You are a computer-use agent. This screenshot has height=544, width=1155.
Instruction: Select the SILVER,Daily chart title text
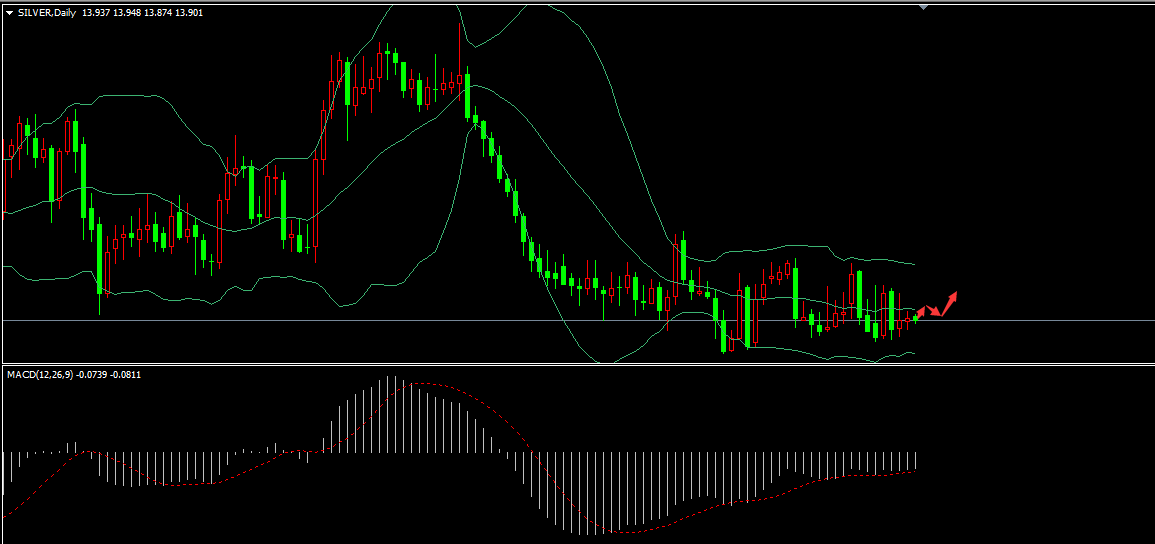(46, 13)
